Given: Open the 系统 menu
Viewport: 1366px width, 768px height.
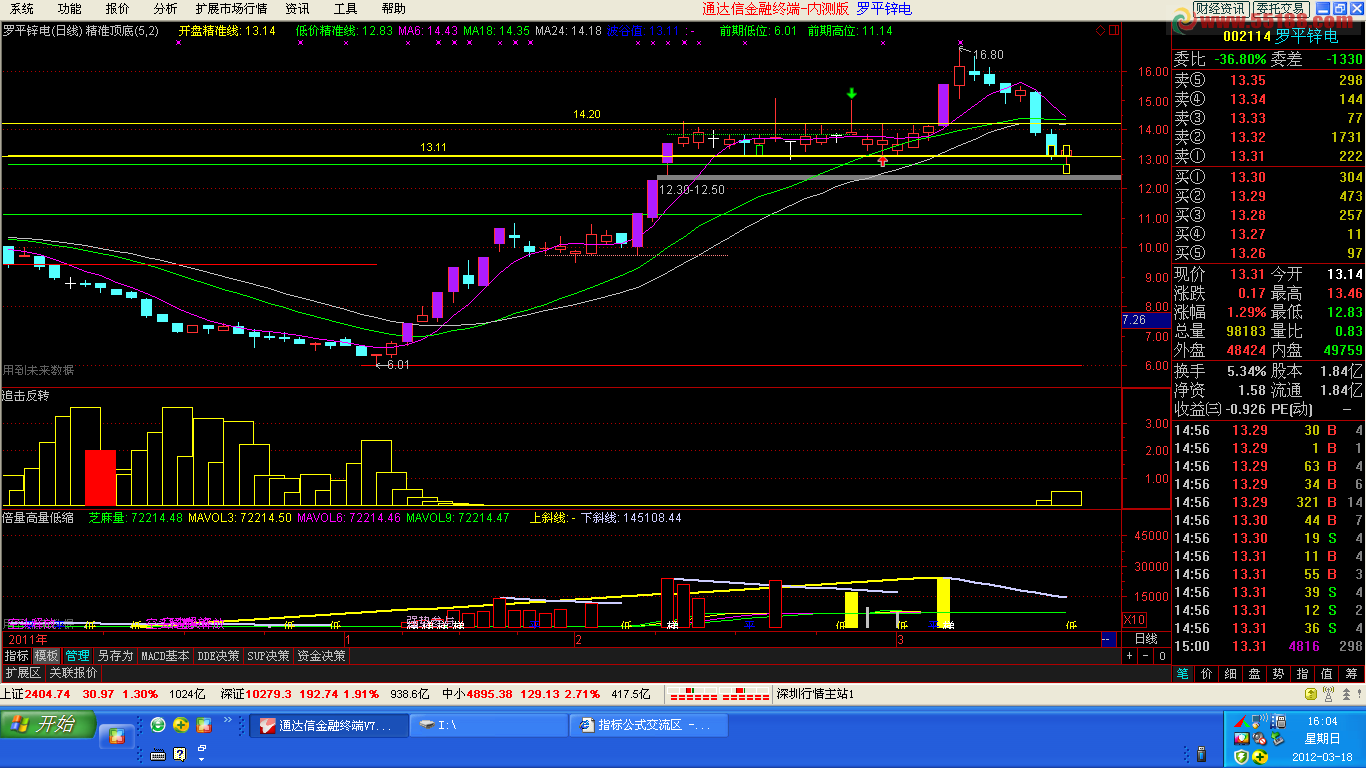Looking at the screenshot, I should (x=22, y=8).
